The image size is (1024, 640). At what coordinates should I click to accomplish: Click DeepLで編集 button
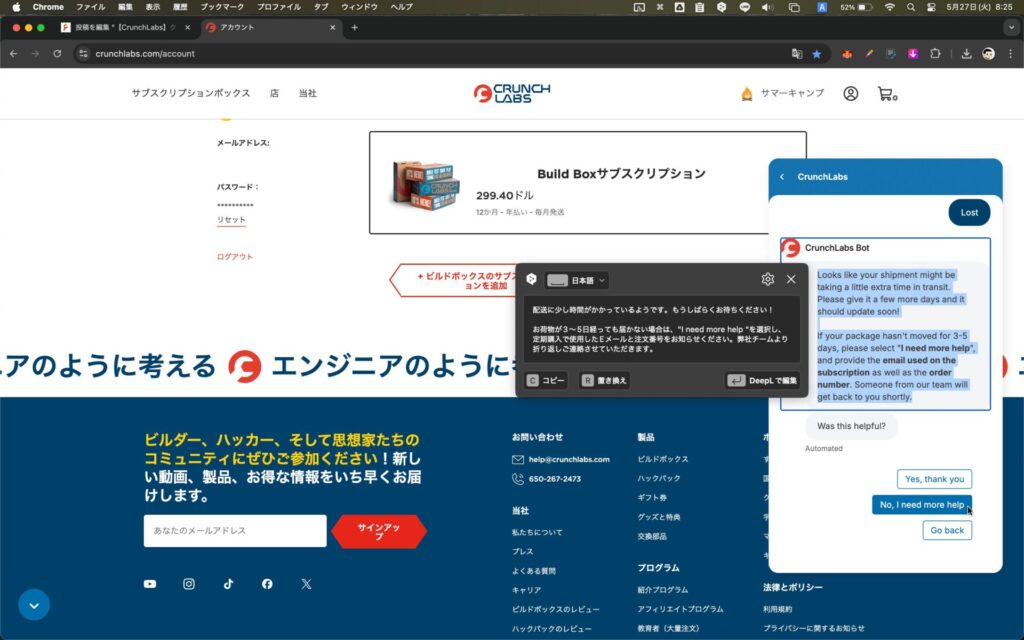[762, 380]
